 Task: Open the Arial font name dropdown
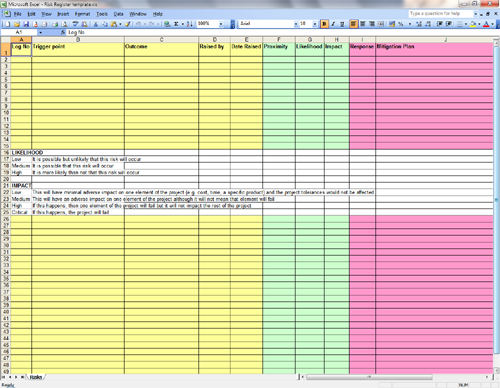point(295,24)
